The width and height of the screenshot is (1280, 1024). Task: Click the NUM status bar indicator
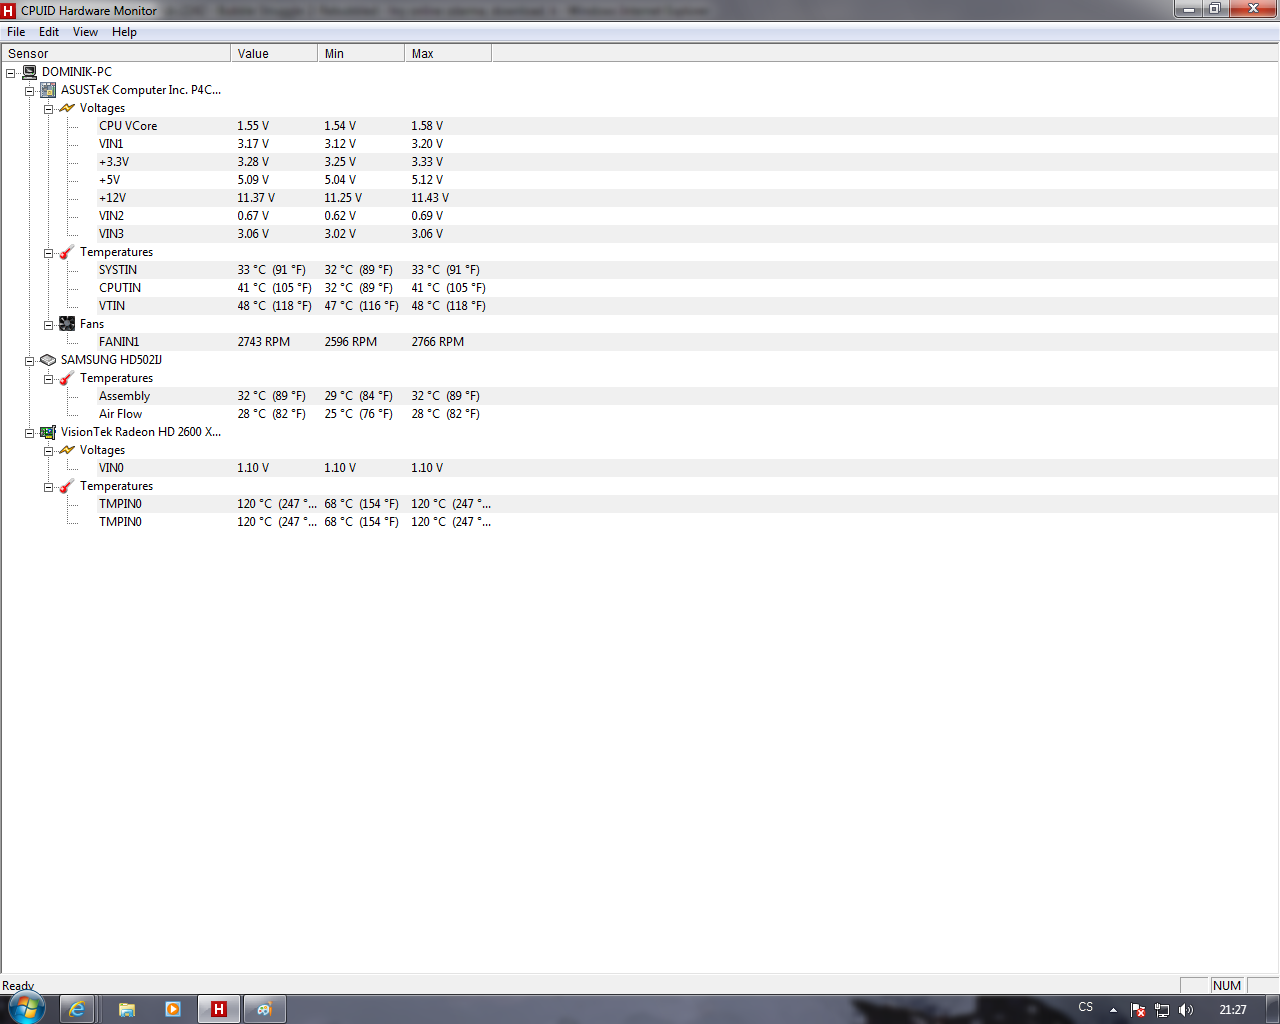[1227, 985]
